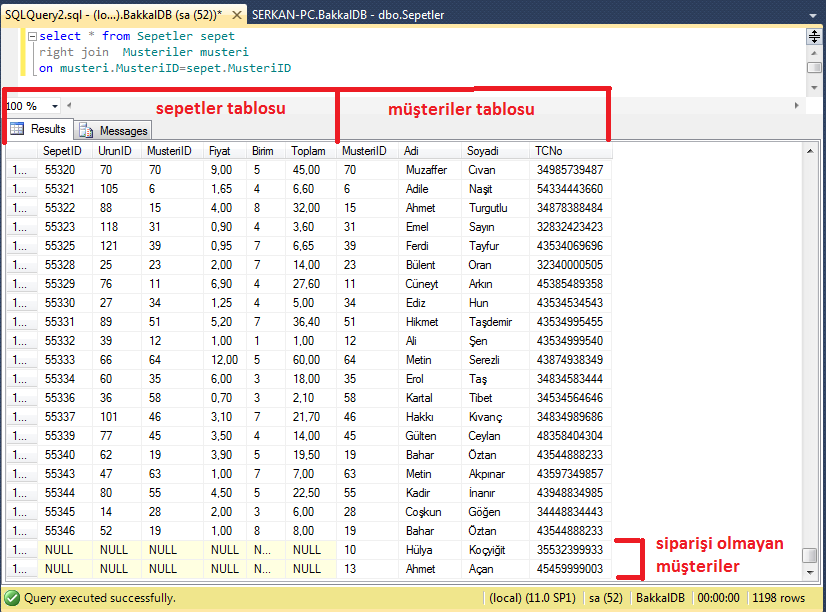Click the Soyadi column header

pos(495,151)
